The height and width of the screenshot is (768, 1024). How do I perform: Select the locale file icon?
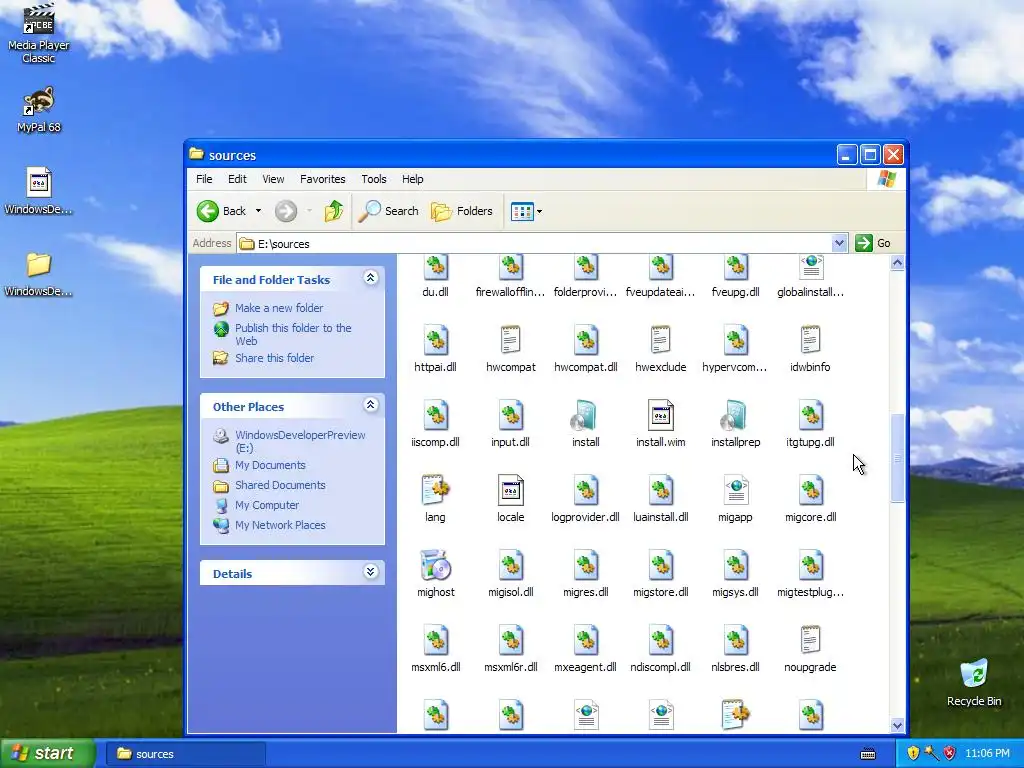pyautogui.click(x=511, y=490)
